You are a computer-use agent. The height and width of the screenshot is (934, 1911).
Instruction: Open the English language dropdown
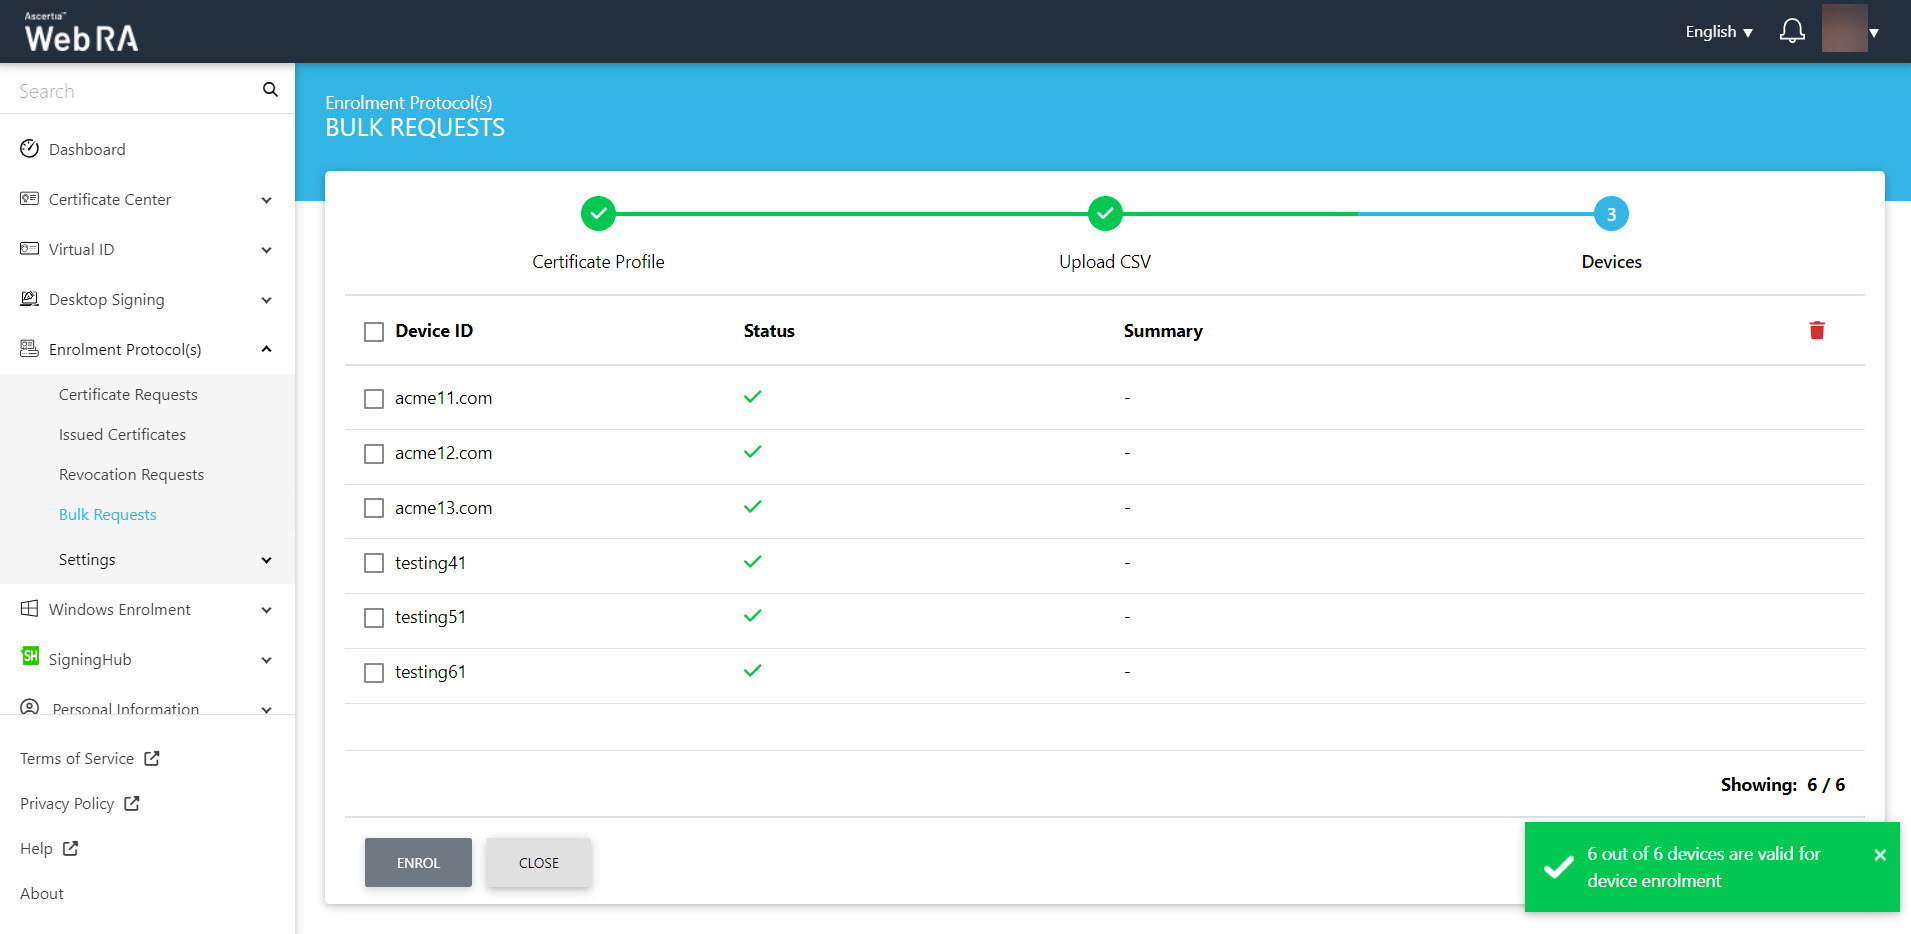[x=1718, y=32]
